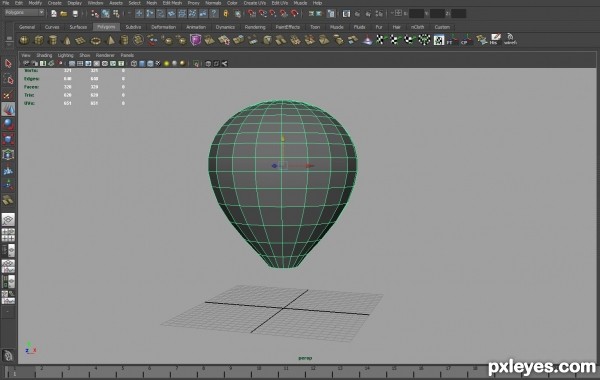Screen dimensions: 600x380
Task: Select the Move tool cone icon
Action: [8, 110]
